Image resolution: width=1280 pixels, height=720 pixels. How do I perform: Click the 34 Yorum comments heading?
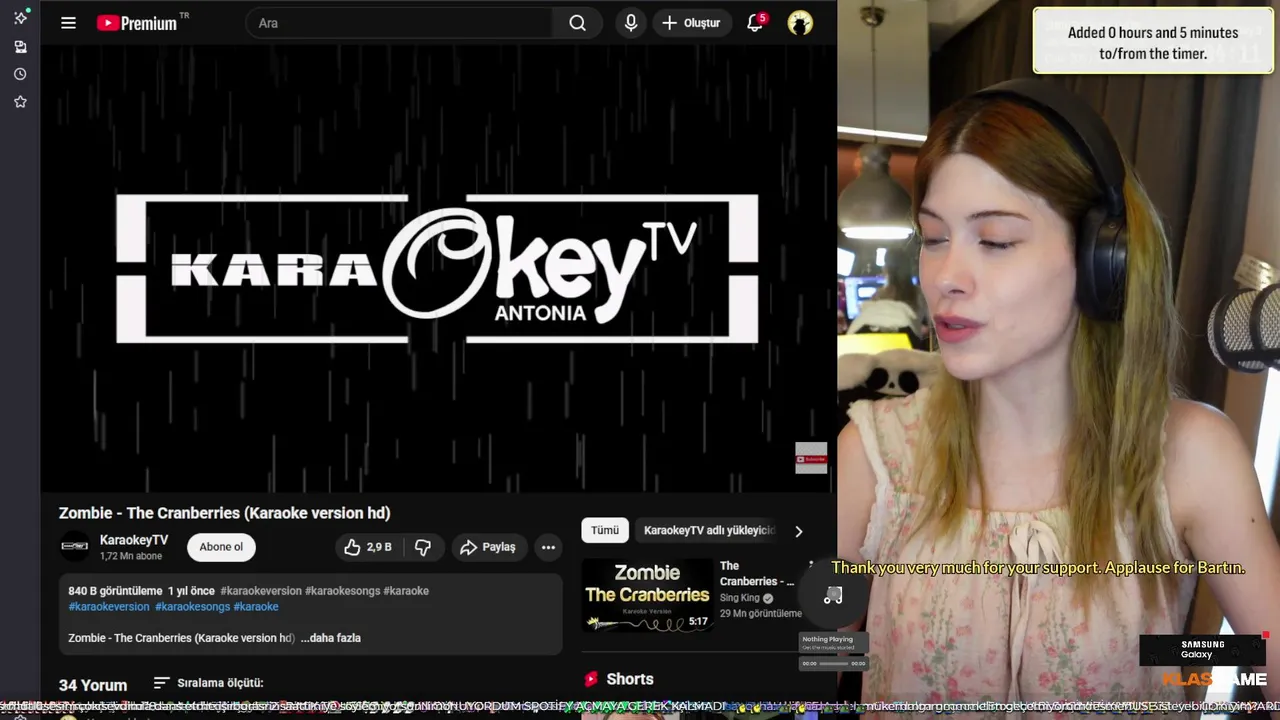coord(93,685)
